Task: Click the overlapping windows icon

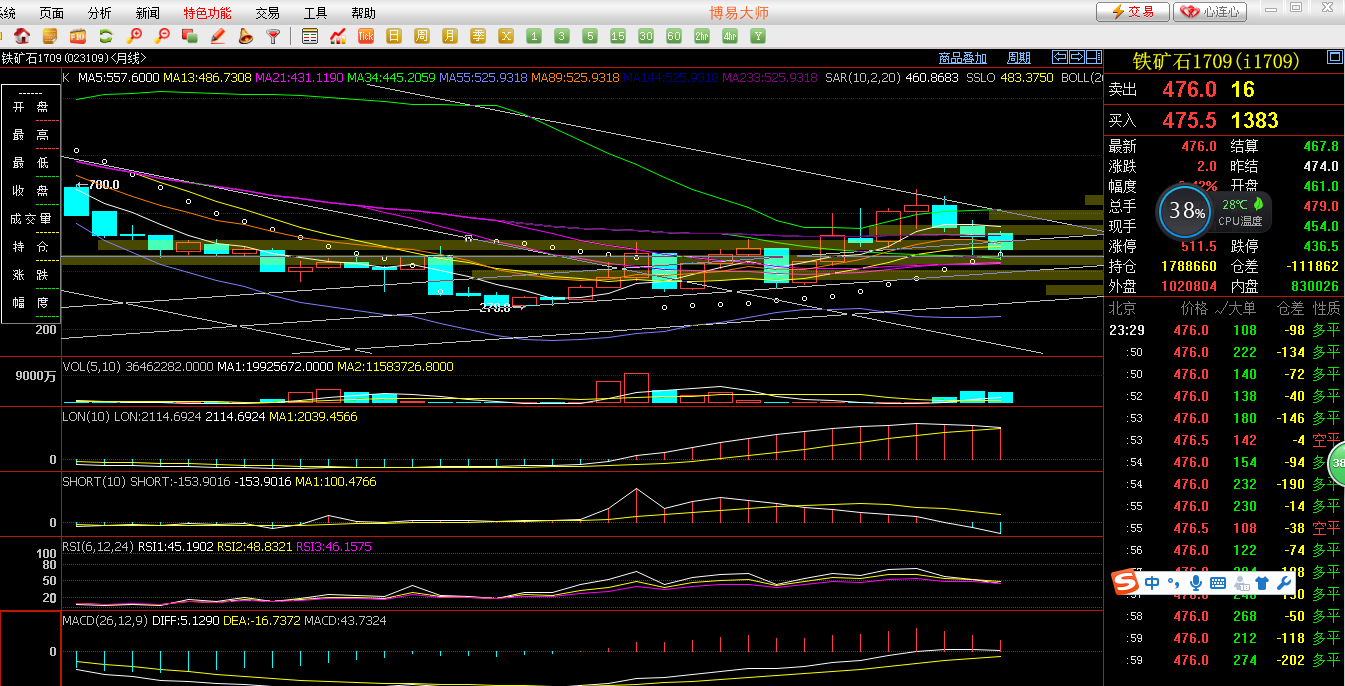Action: coord(190,36)
